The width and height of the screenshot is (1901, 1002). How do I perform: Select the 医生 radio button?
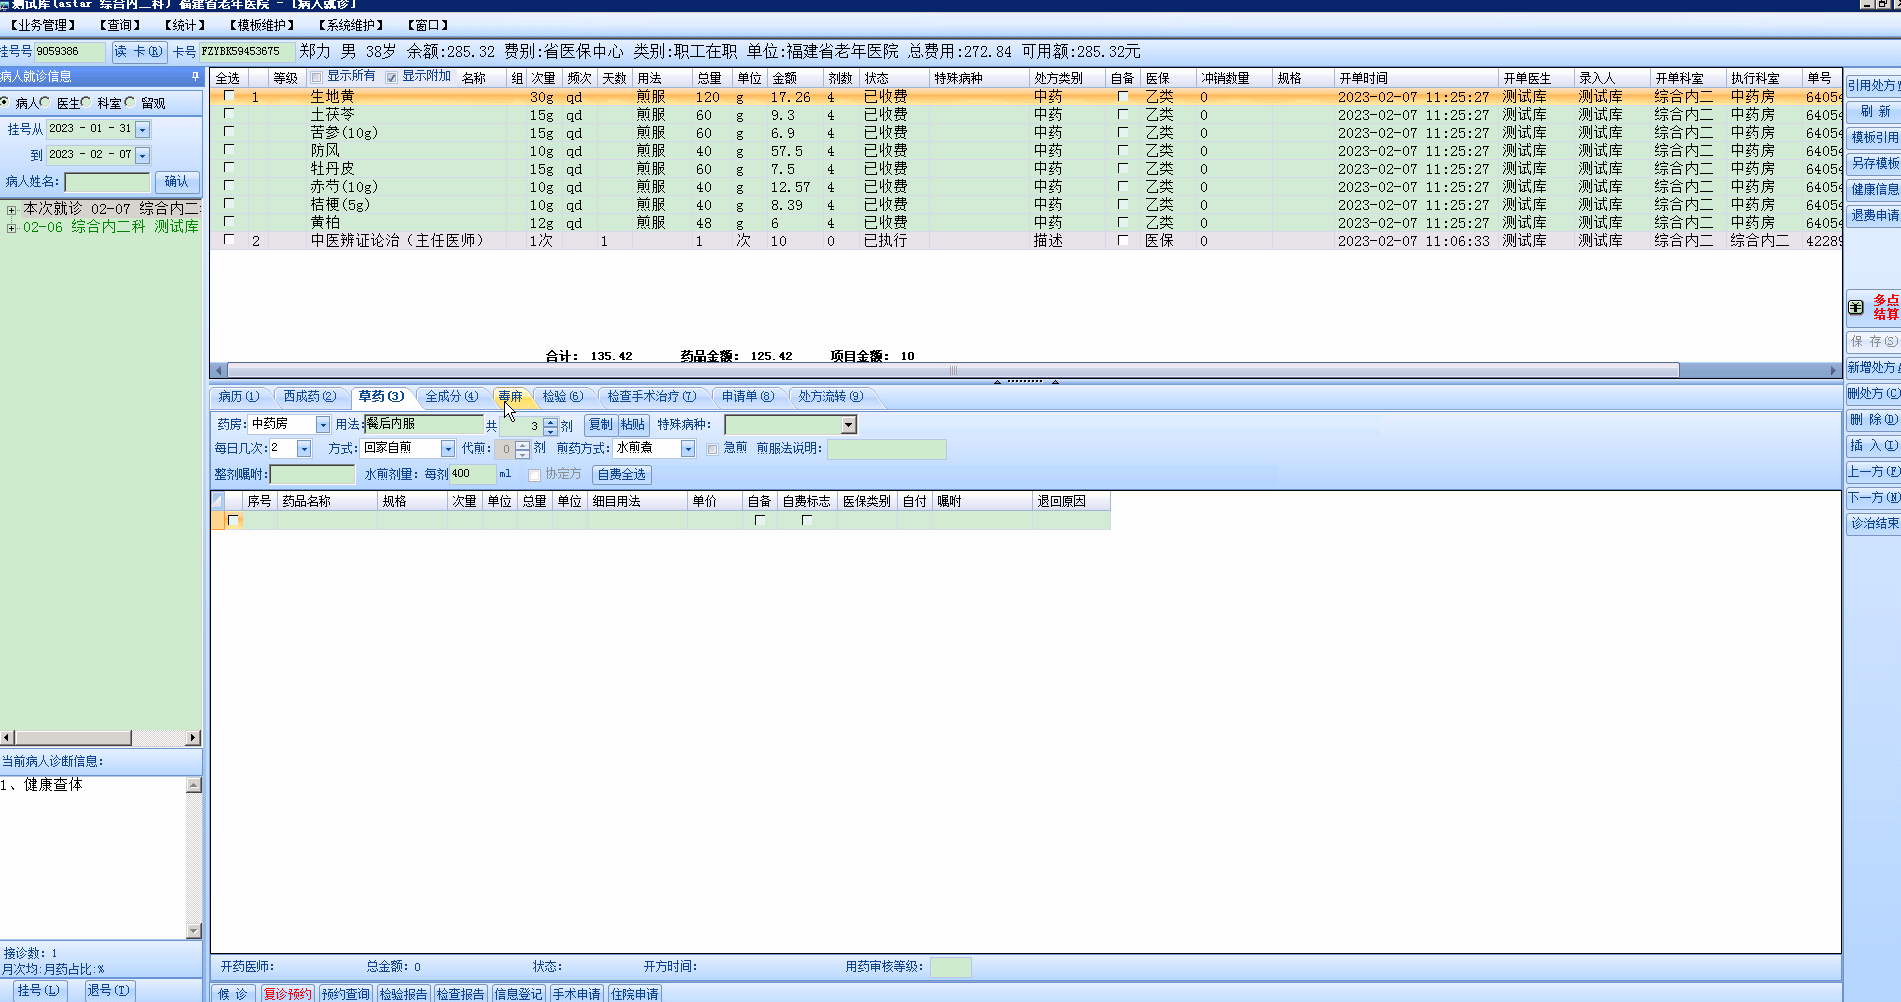[45, 102]
